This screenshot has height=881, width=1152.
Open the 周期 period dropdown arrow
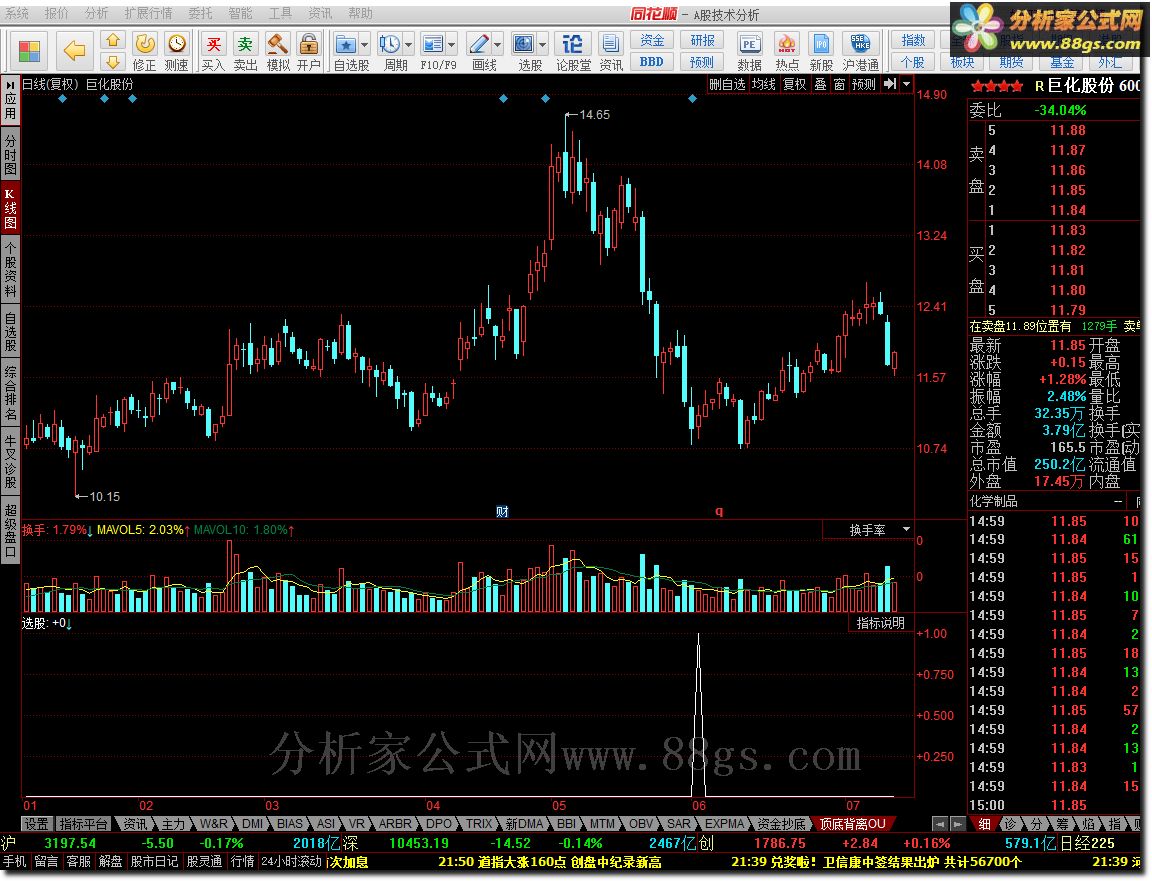click(408, 45)
